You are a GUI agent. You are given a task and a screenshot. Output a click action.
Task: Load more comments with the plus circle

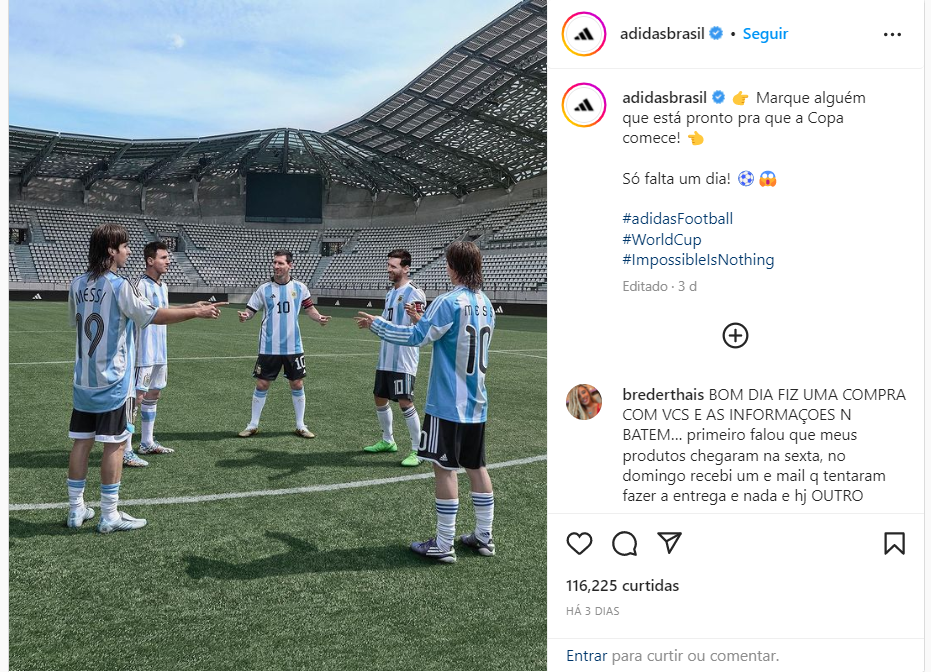click(735, 335)
